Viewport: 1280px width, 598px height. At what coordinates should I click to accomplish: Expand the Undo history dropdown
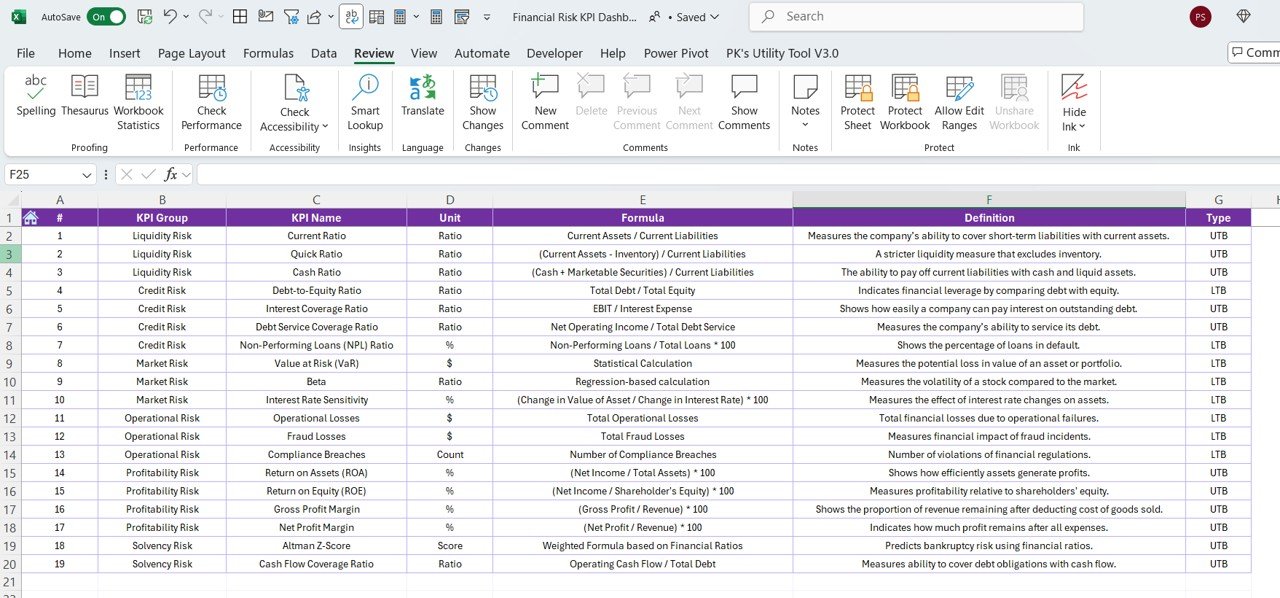pos(186,17)
